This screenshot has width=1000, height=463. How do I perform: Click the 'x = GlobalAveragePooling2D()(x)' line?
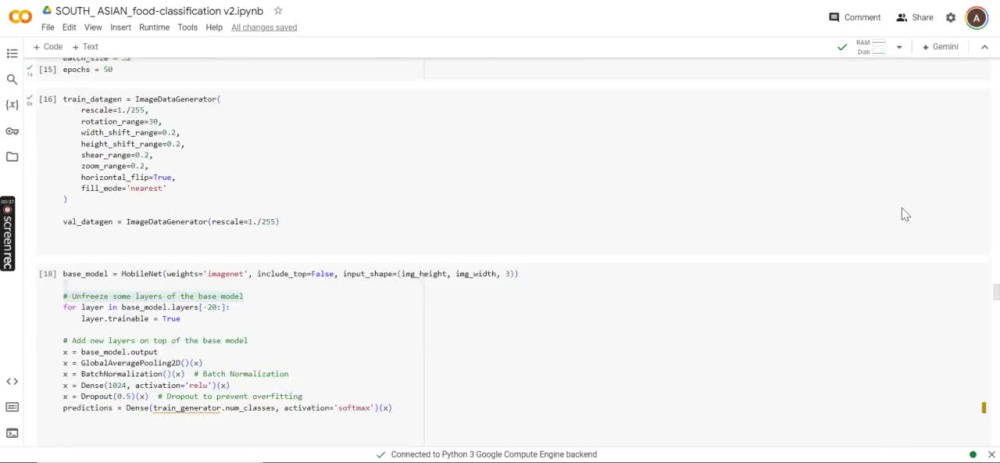click(133, 364)
